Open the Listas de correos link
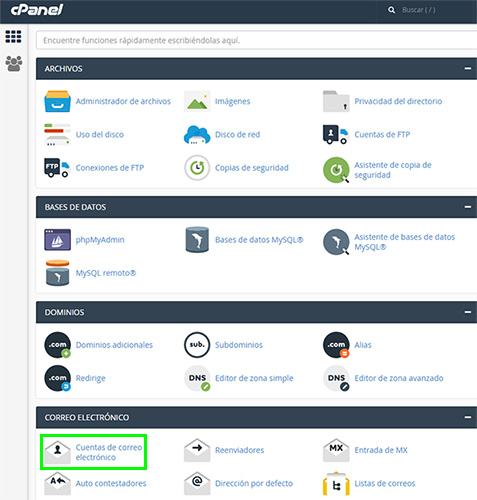 (385, 483)
